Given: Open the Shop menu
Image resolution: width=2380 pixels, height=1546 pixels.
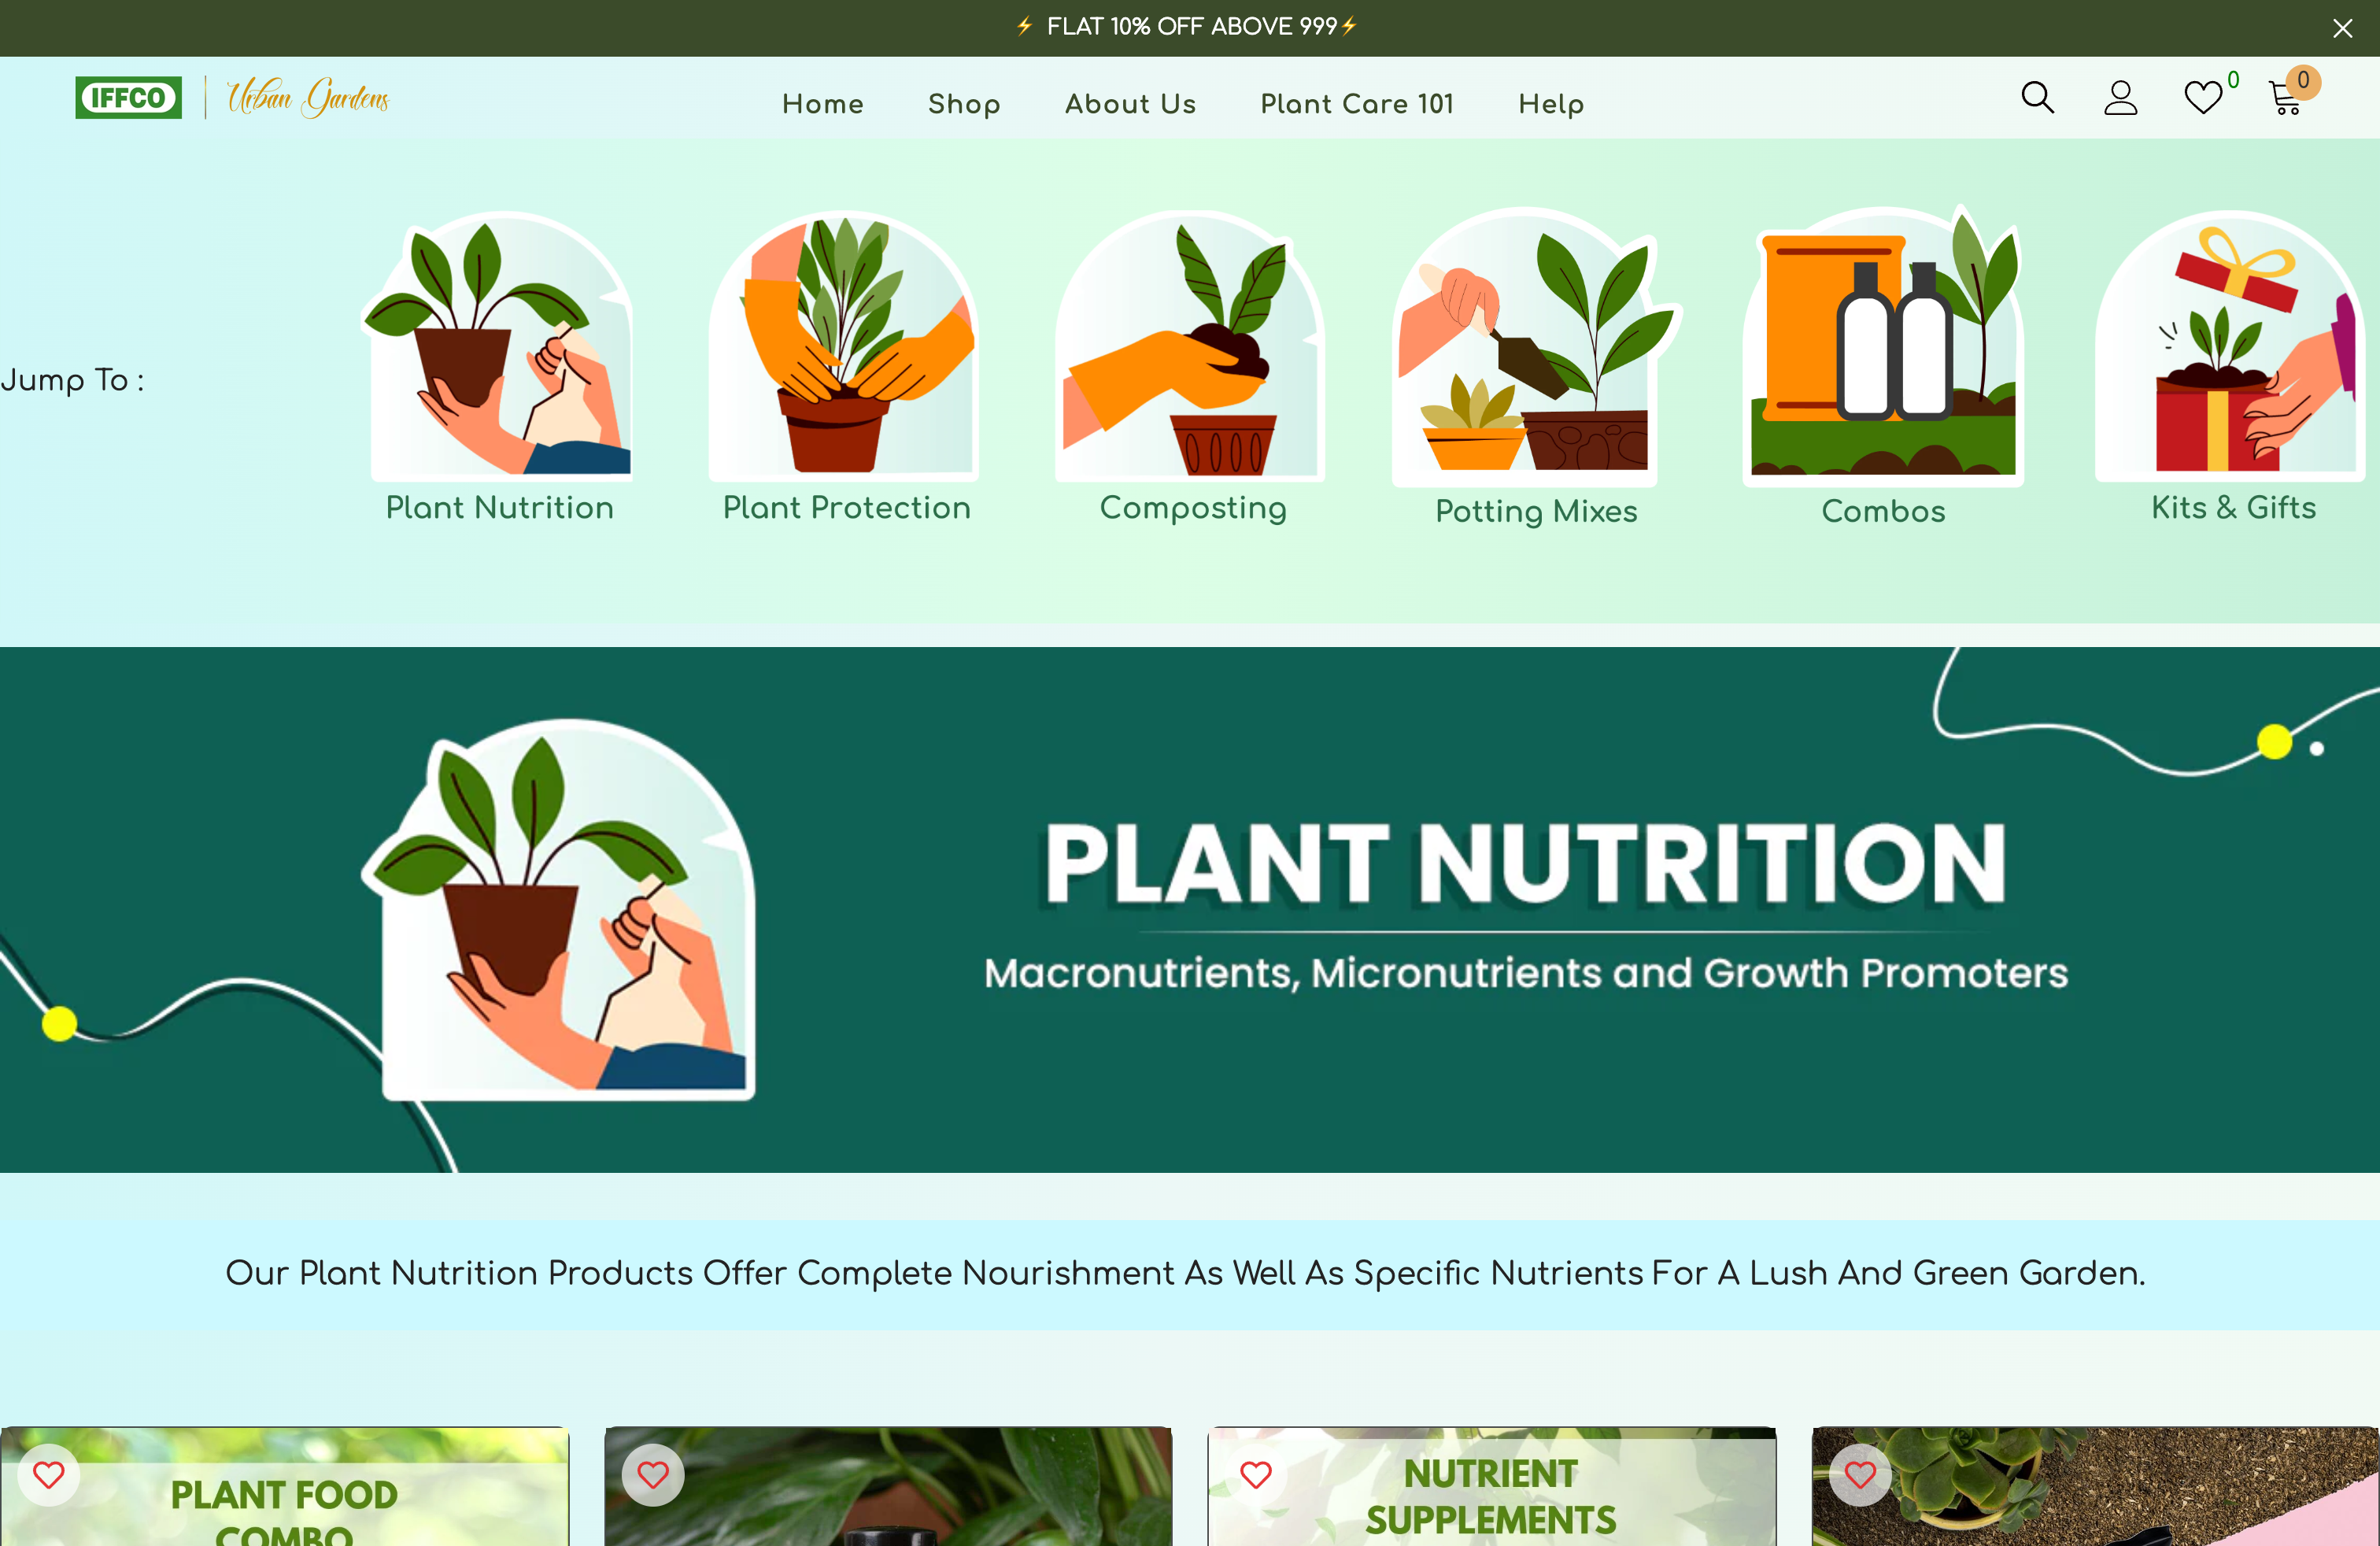Looking at the screenshot, I should pyautogui.click(x=964, y=104).
